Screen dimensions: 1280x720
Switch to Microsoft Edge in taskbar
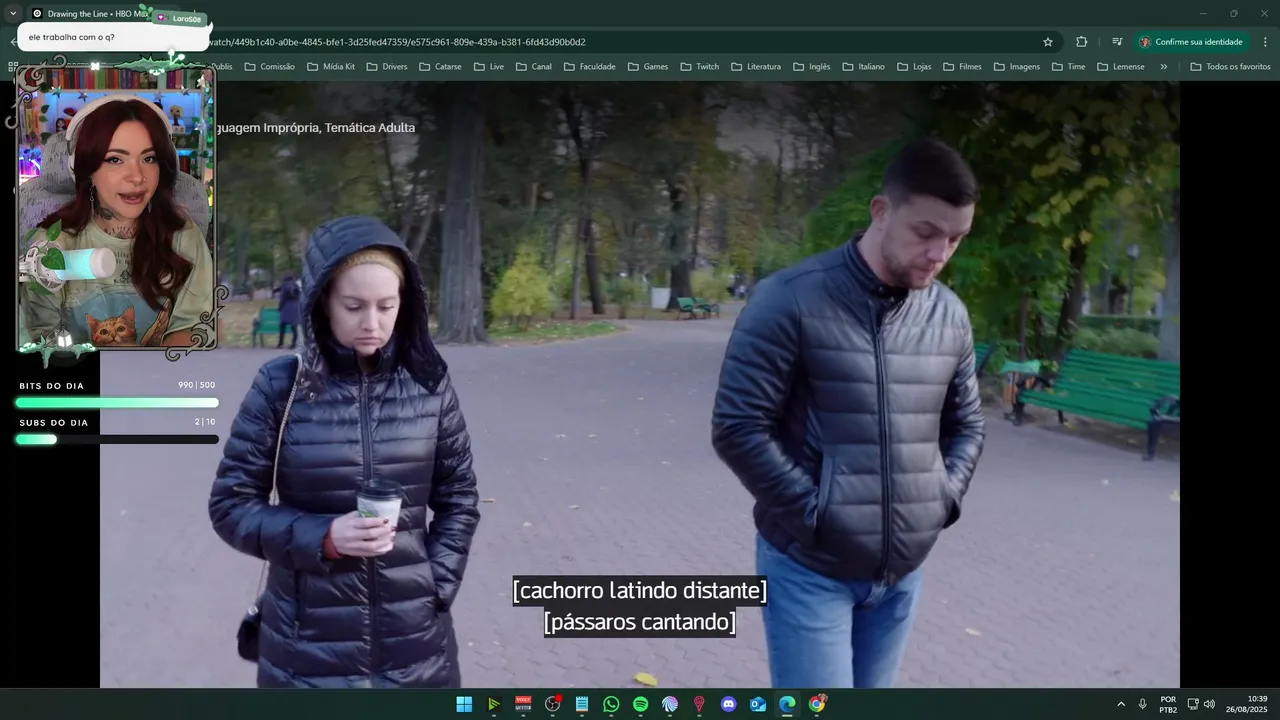point(787,704)
